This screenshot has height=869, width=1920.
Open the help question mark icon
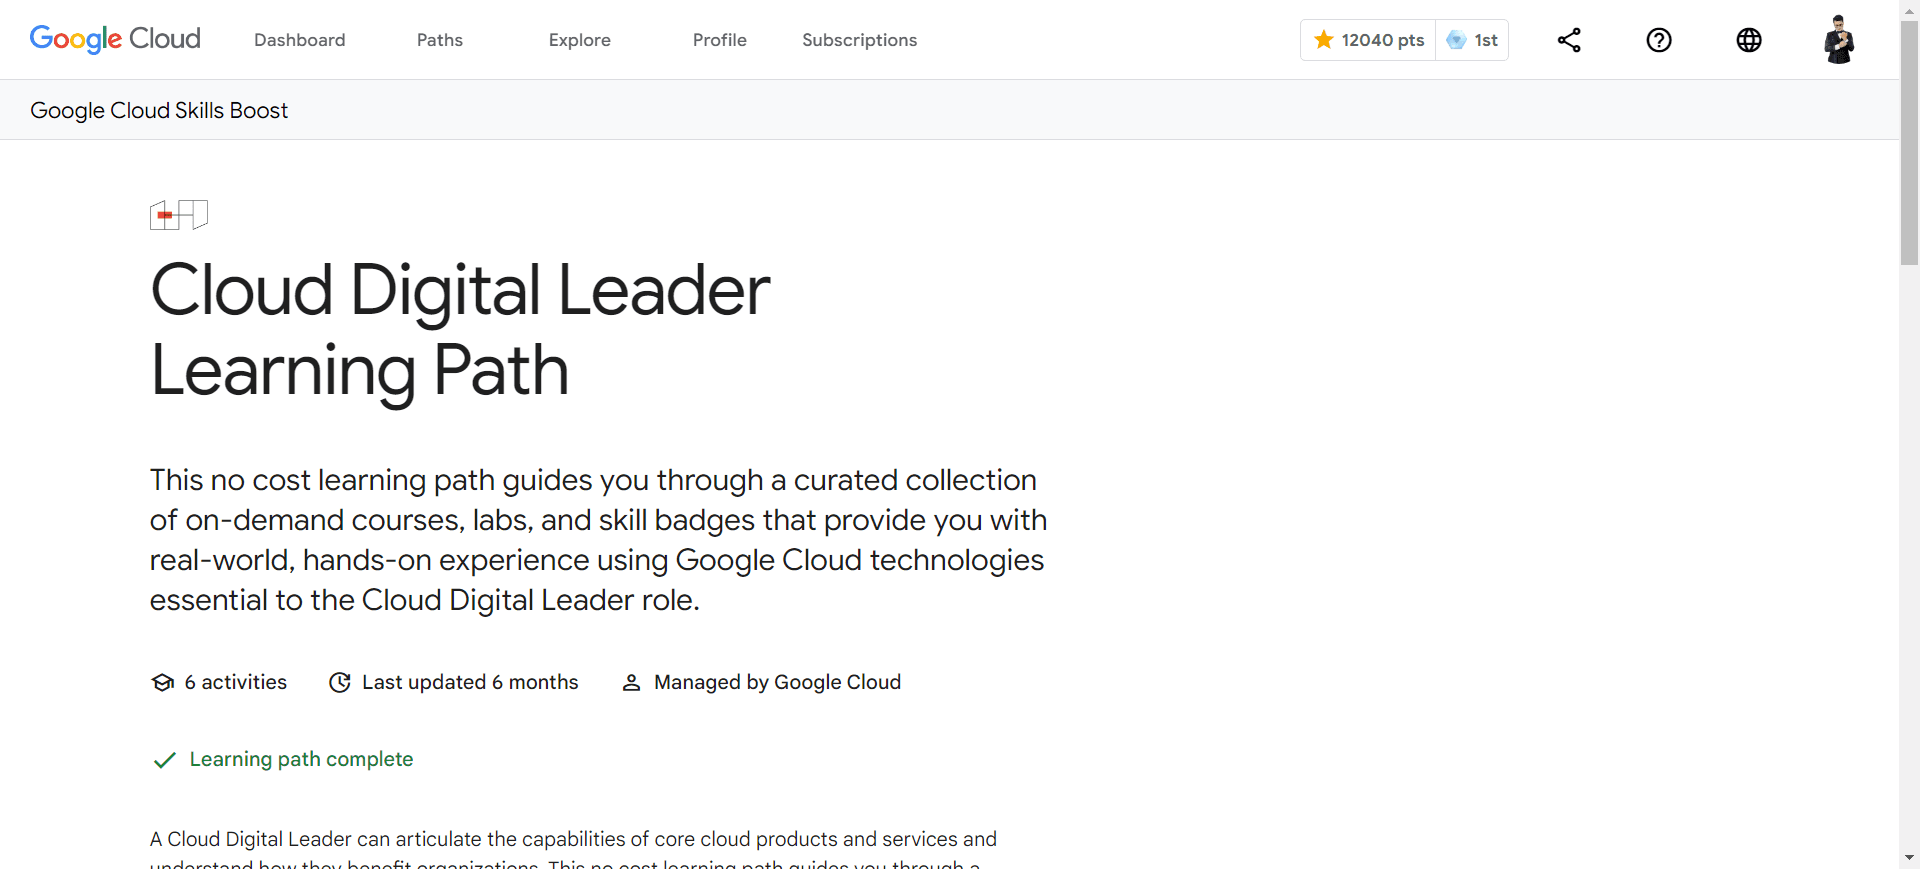1659,40
